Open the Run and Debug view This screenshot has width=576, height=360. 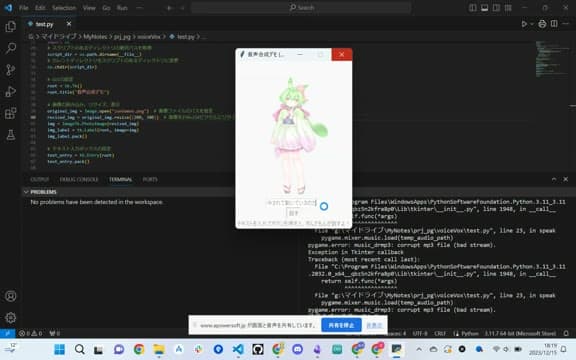pos(11,91)
